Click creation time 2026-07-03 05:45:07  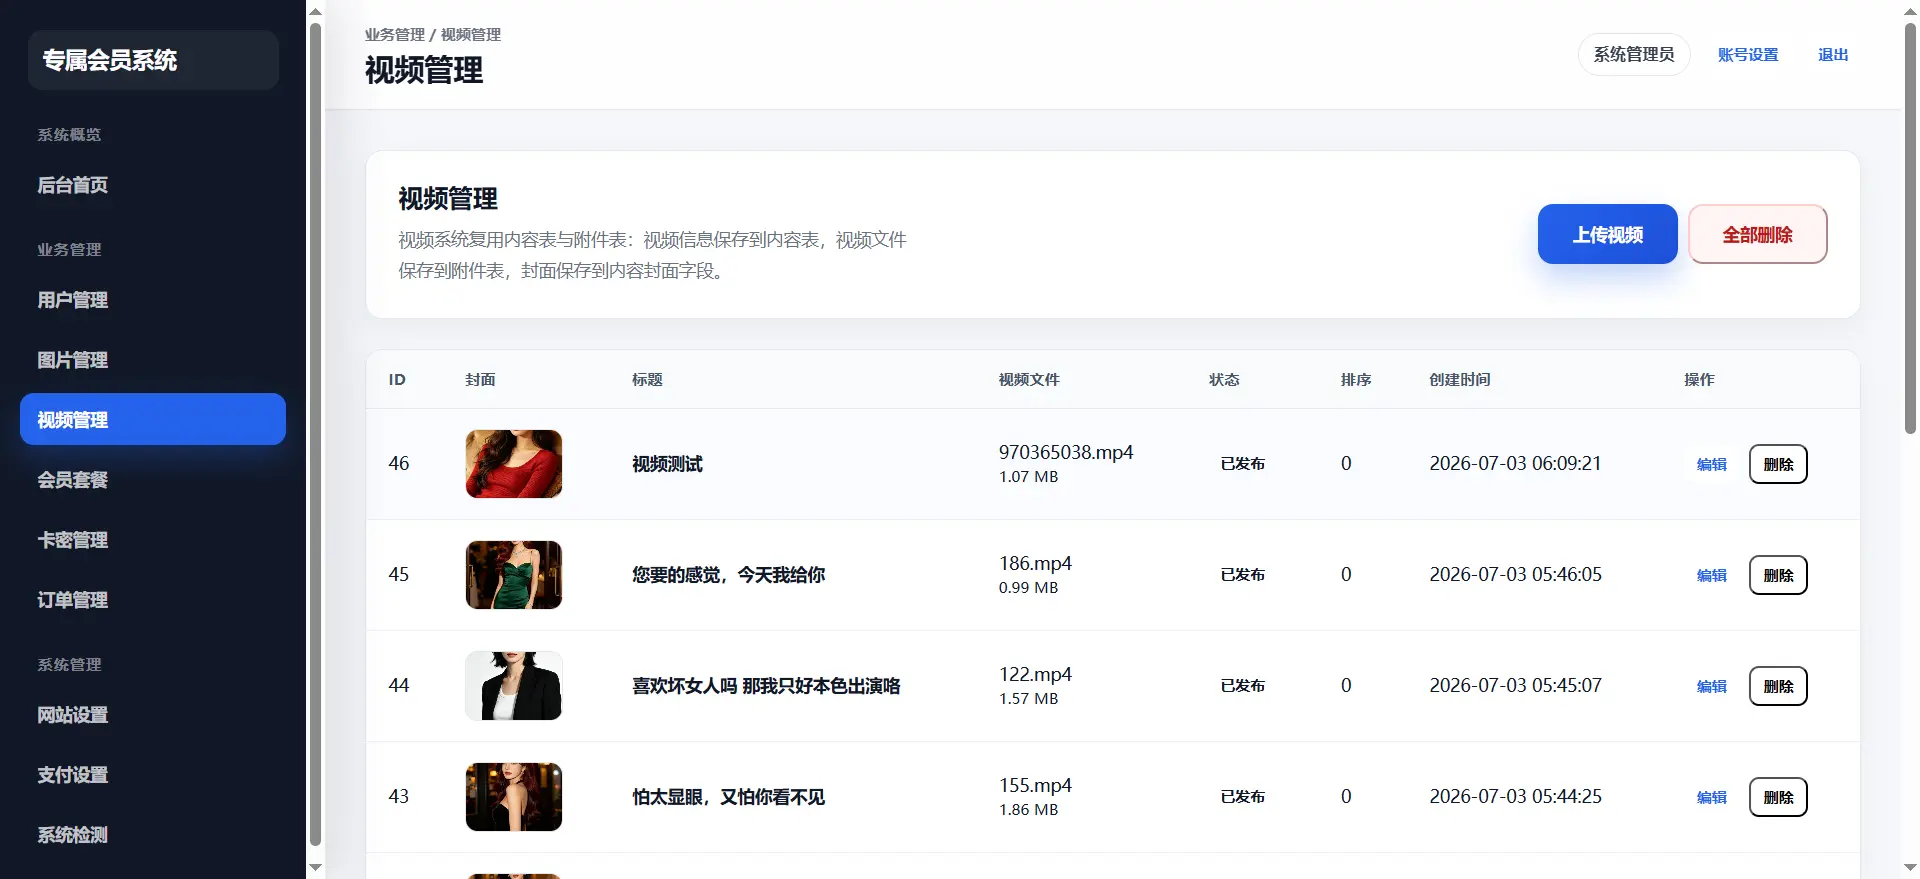(1515, 685)
